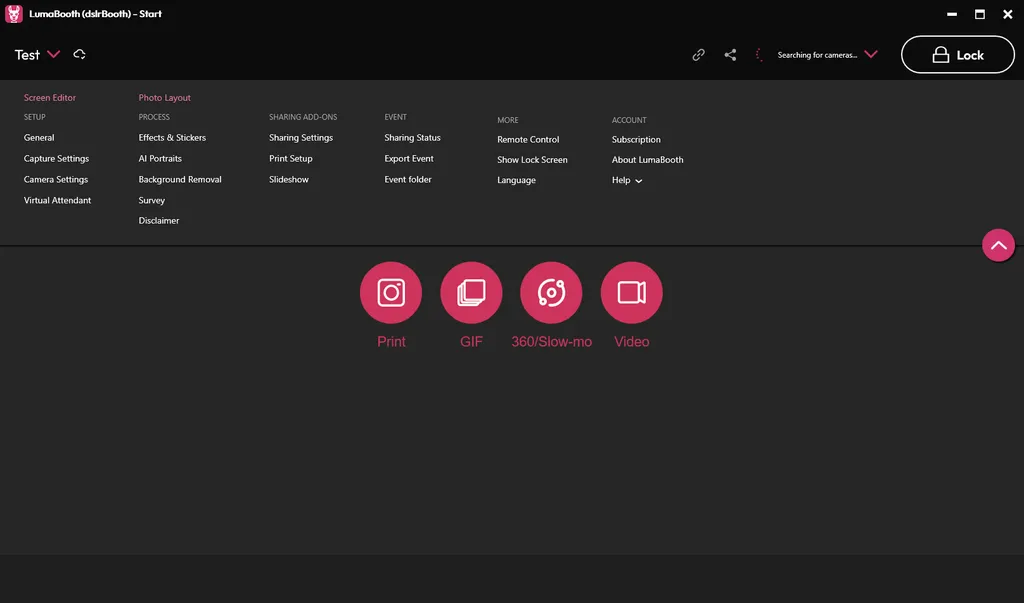
Task: Close the LumaBooth window
Action: pyautogui.click(x=1008, y=14)
